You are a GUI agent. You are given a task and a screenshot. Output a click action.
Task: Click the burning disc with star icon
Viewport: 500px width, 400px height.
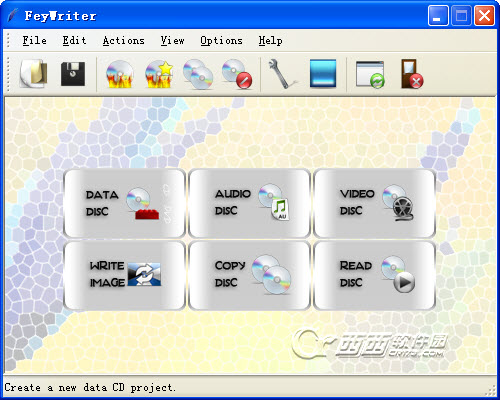(159, 75)
